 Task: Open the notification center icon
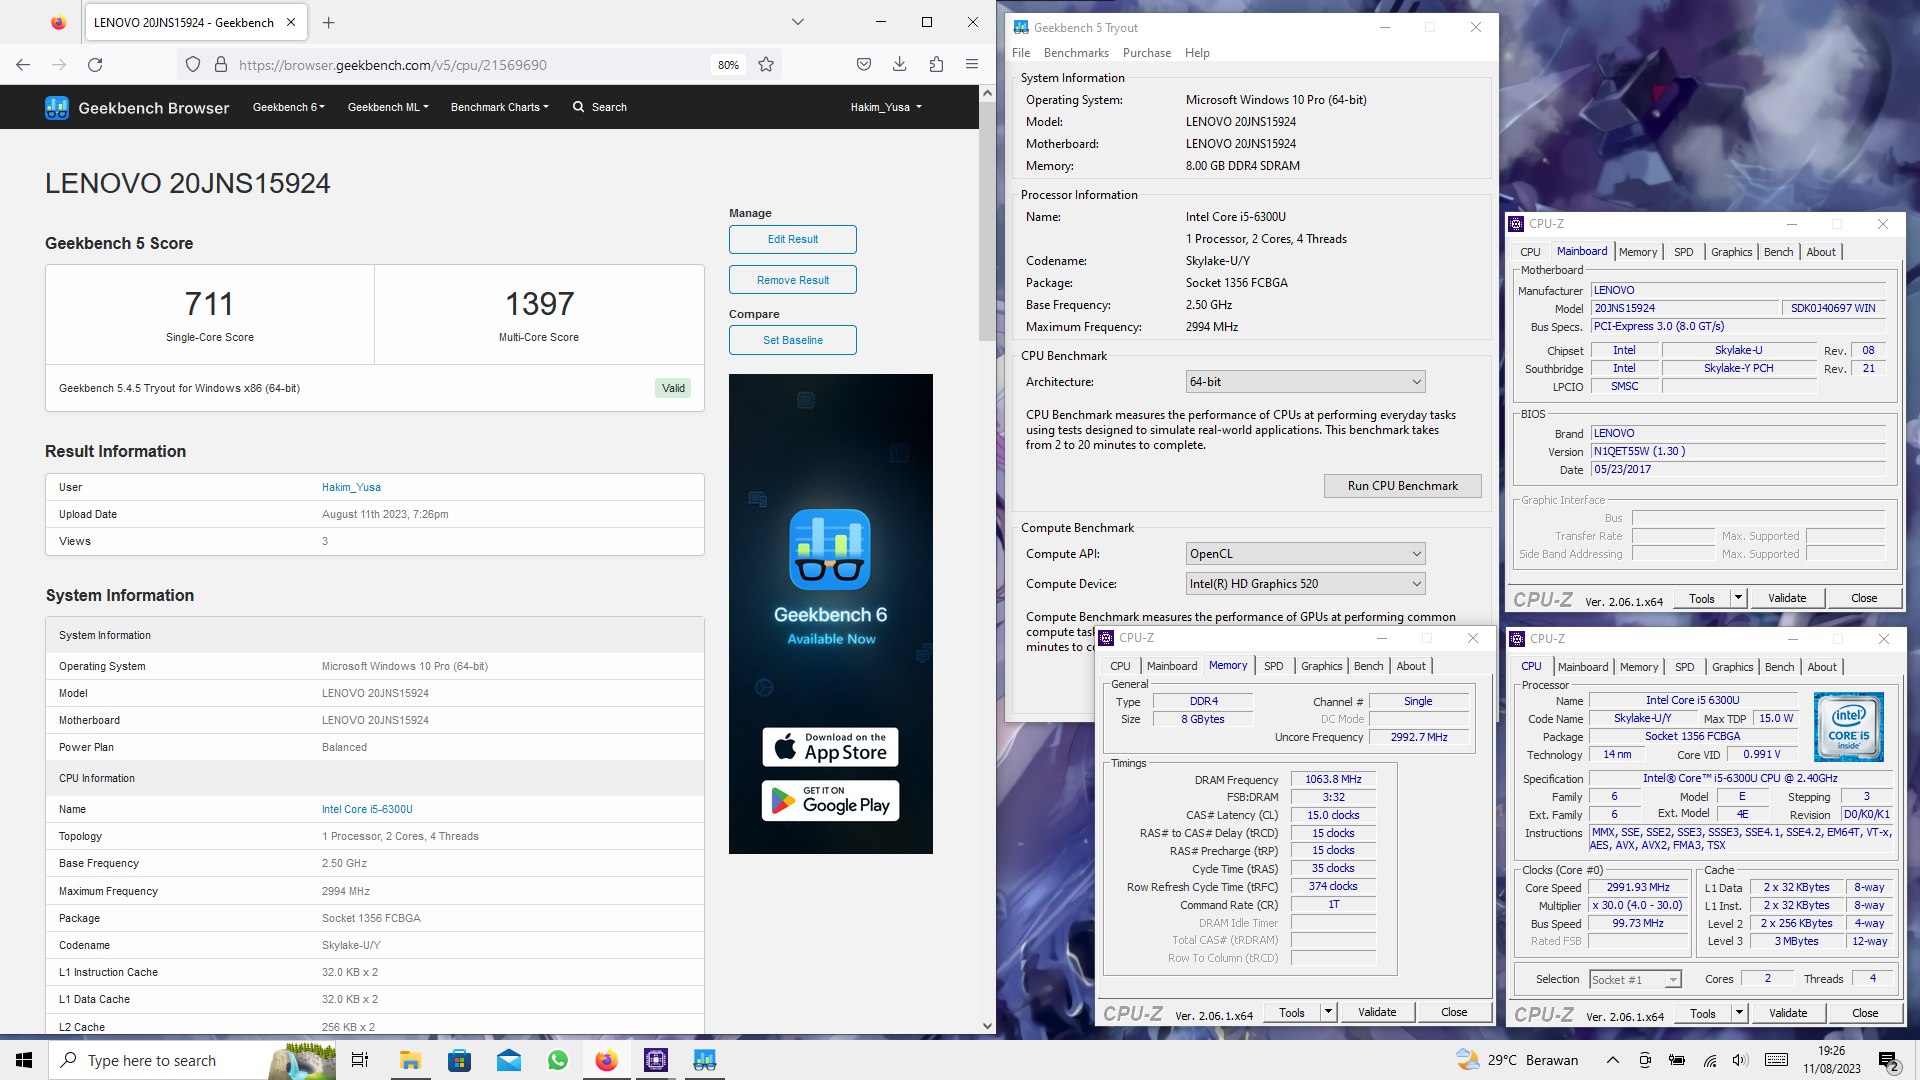pos(1890,1060)
